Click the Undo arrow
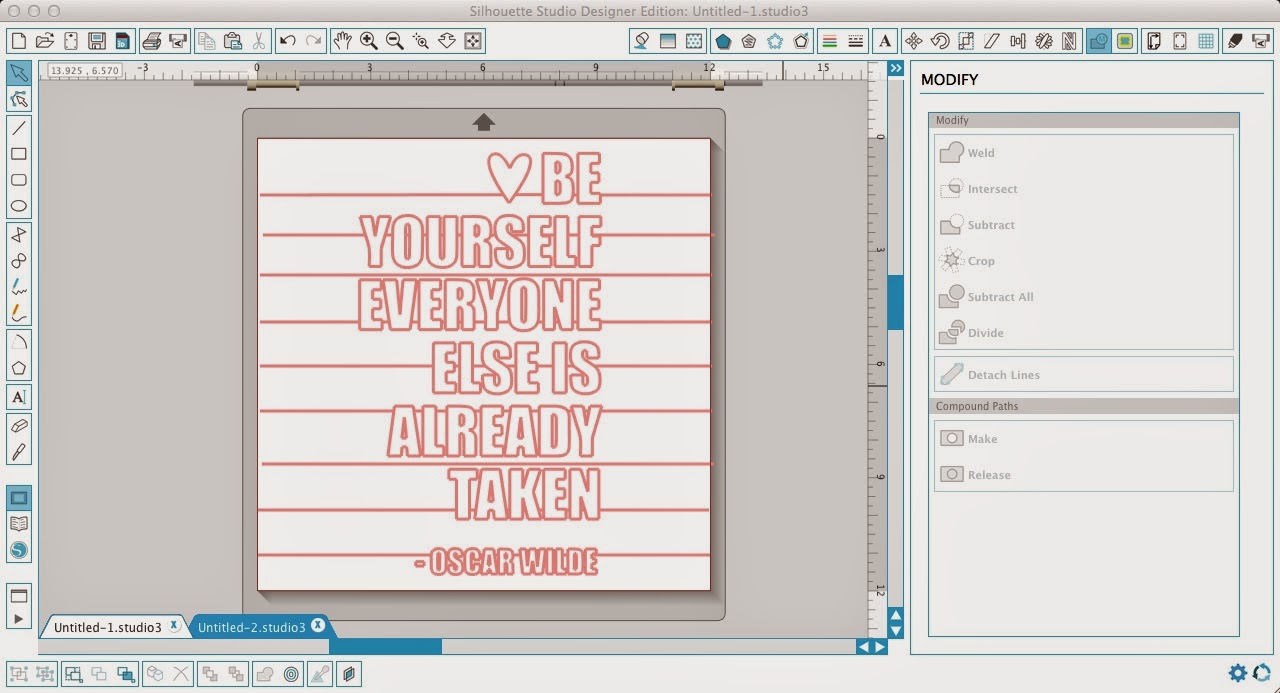Viewport: 1280px width, 693px height. tap(288, 41)
